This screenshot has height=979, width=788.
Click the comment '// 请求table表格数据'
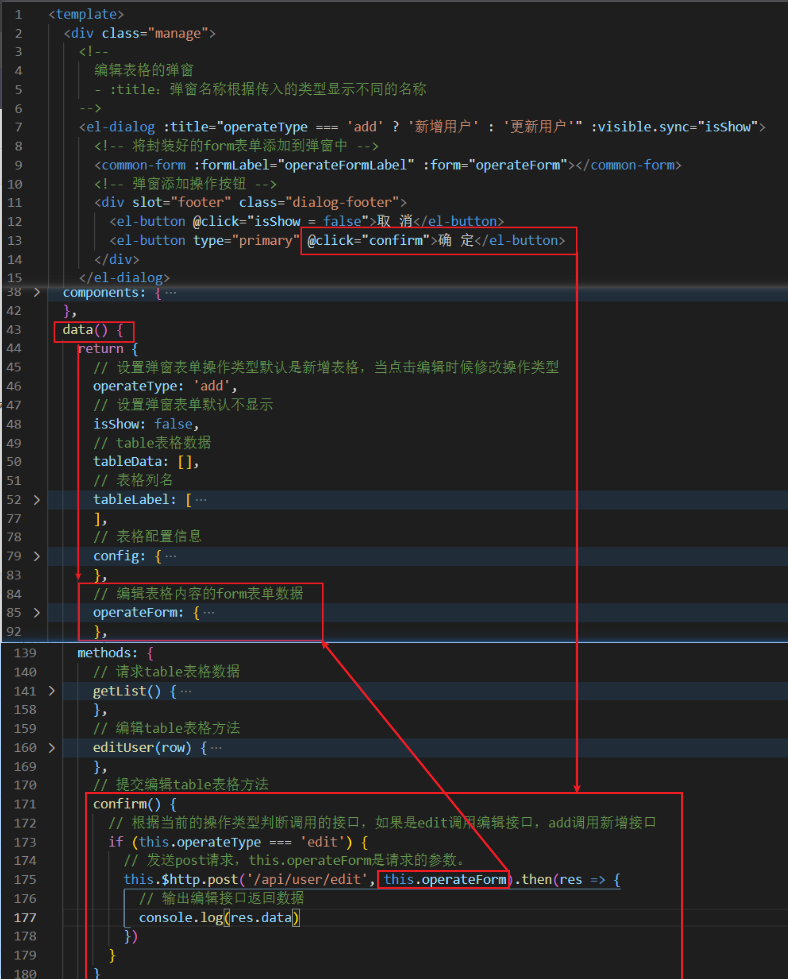pyautogui.click(x=167, y=672)
